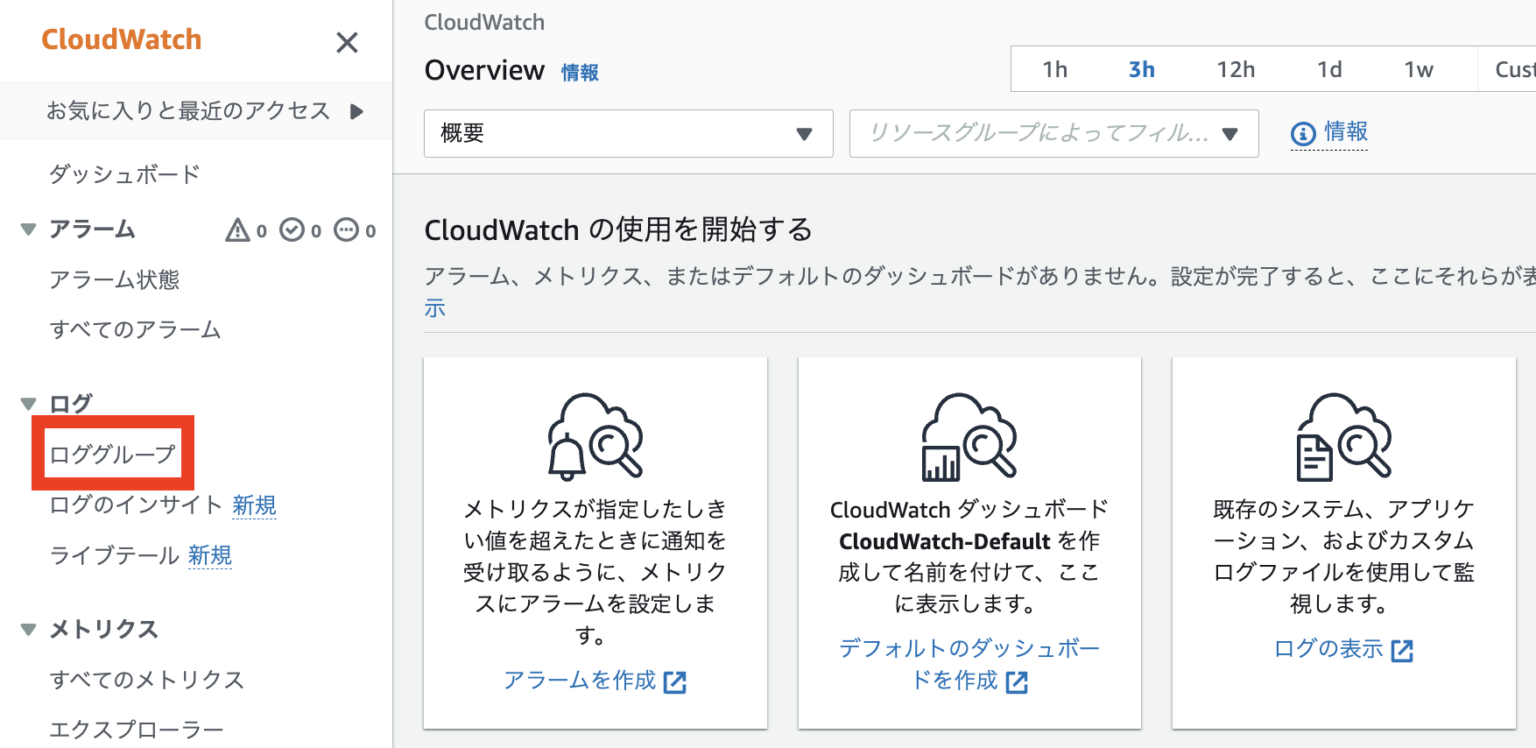Click the 新規 link next to ログのインサイト
This screenshot has height=748, width=1536.
254,506
